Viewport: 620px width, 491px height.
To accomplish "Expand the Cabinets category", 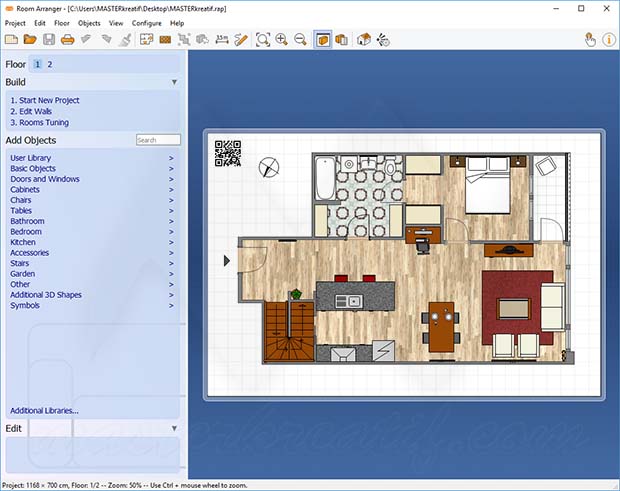I will click(92, 189).
